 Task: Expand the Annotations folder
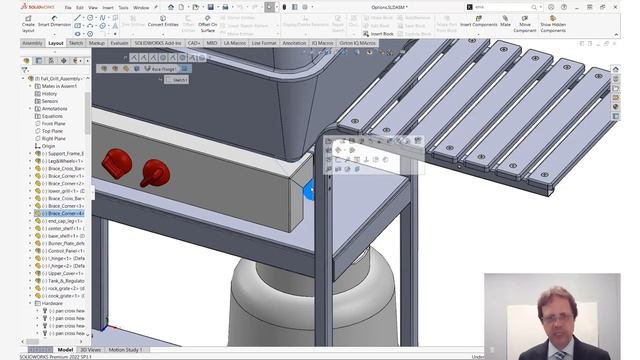click(x=30, y=109)
